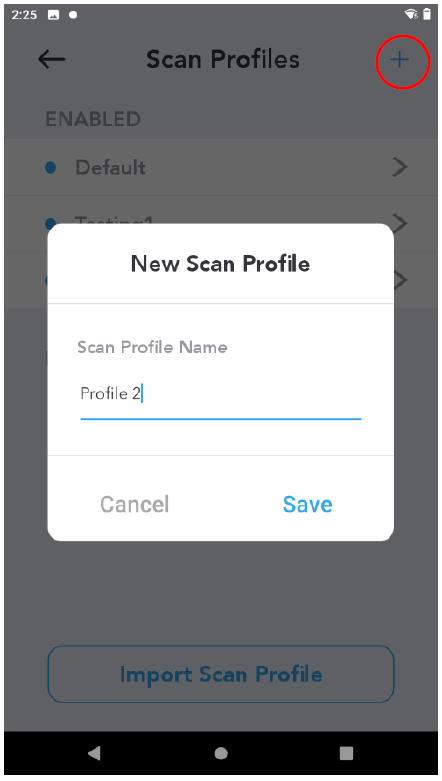The height and width of the screenshot is (781, 442).
Task: Tap the dot notification icon in status bar
Action: pyautogui.click(x=73, y=15)
